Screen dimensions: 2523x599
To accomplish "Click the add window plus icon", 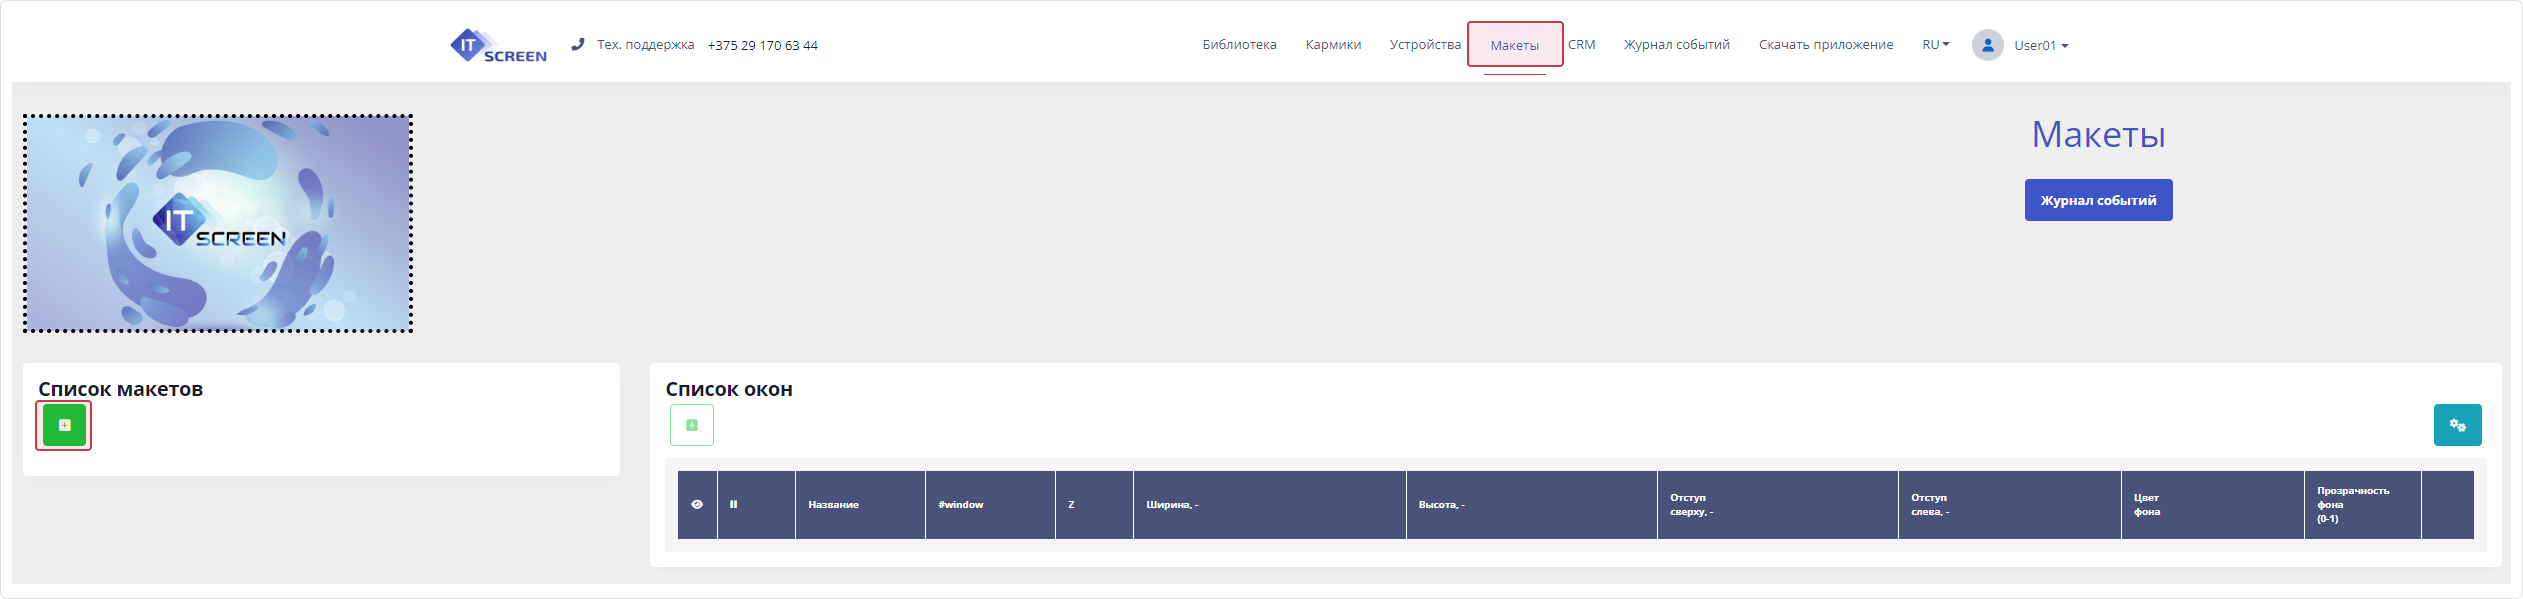I will (x=691, y=425).
